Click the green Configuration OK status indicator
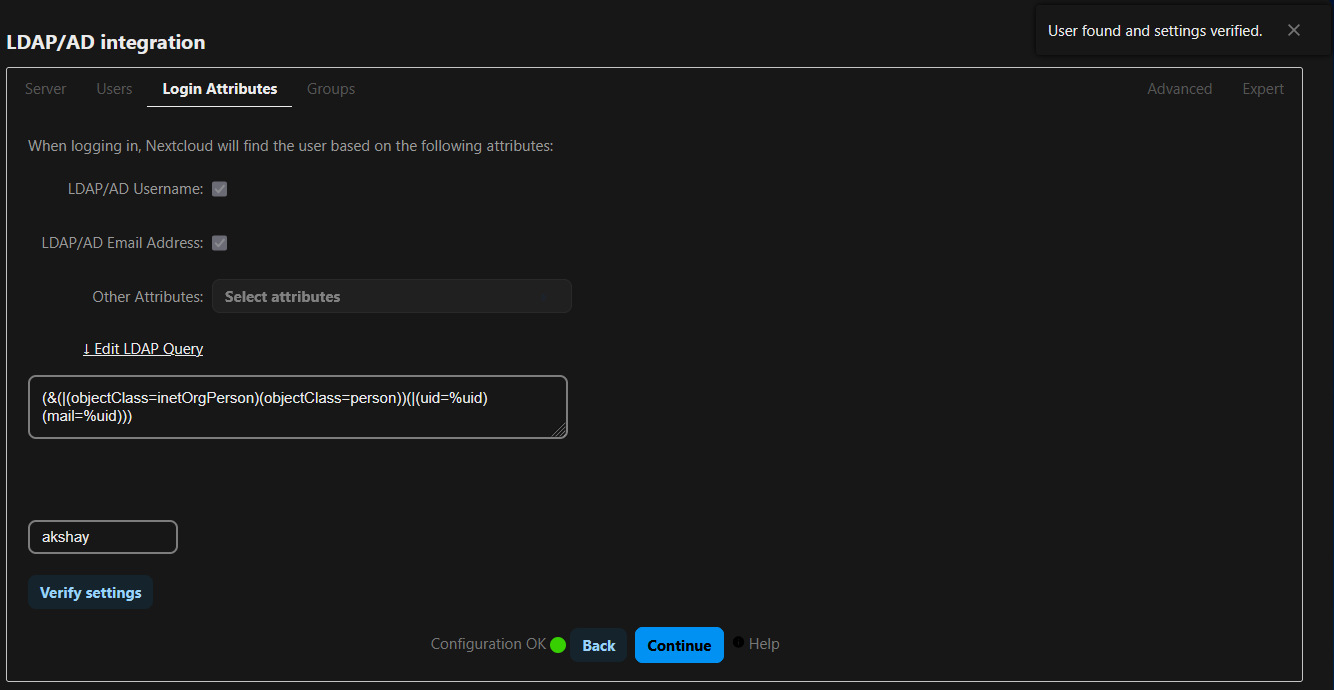This screenshot has height=690, width=1334. tap(558, 645)
